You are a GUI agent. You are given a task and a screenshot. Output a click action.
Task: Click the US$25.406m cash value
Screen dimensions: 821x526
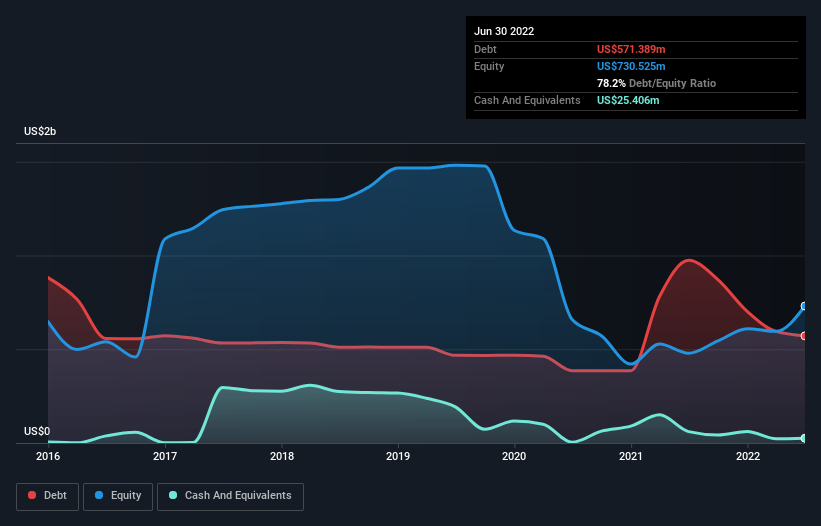point(628,100)
